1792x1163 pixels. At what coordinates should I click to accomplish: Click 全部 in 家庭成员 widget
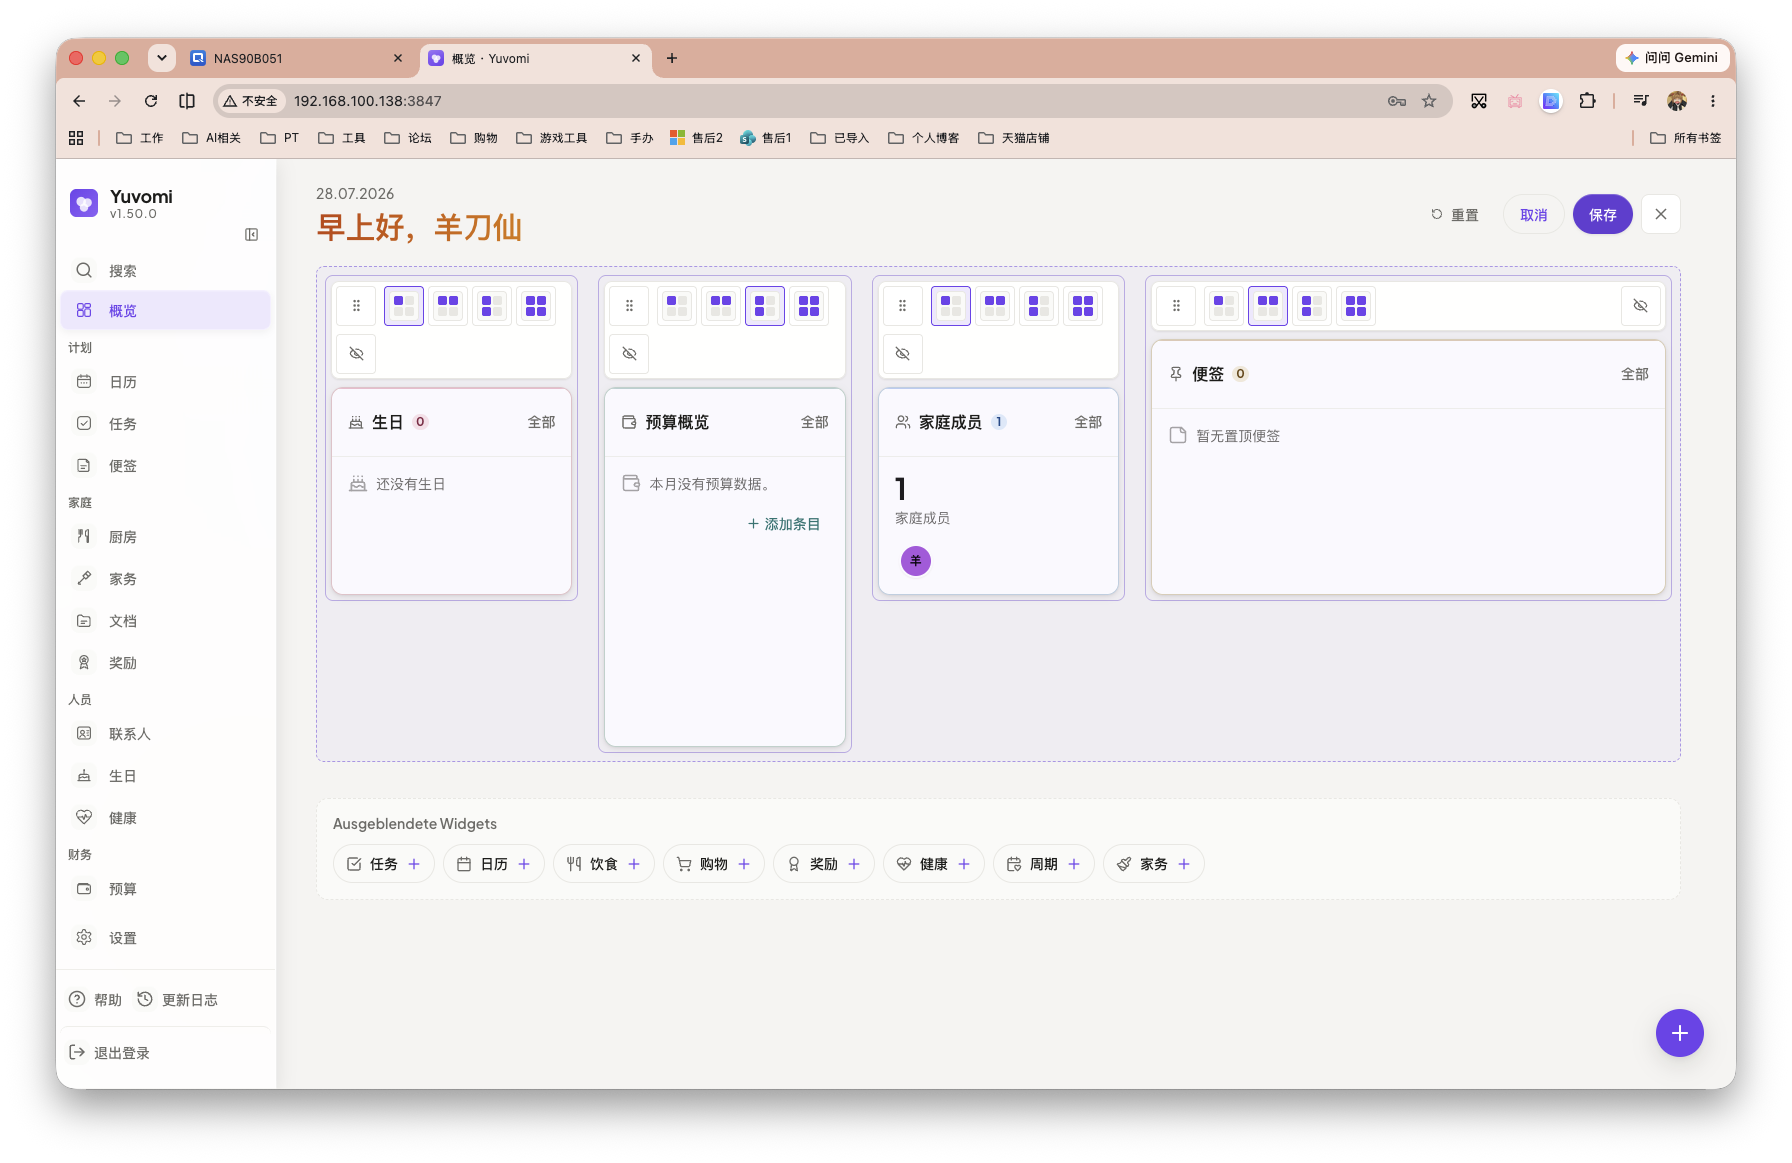[1087, 422]
